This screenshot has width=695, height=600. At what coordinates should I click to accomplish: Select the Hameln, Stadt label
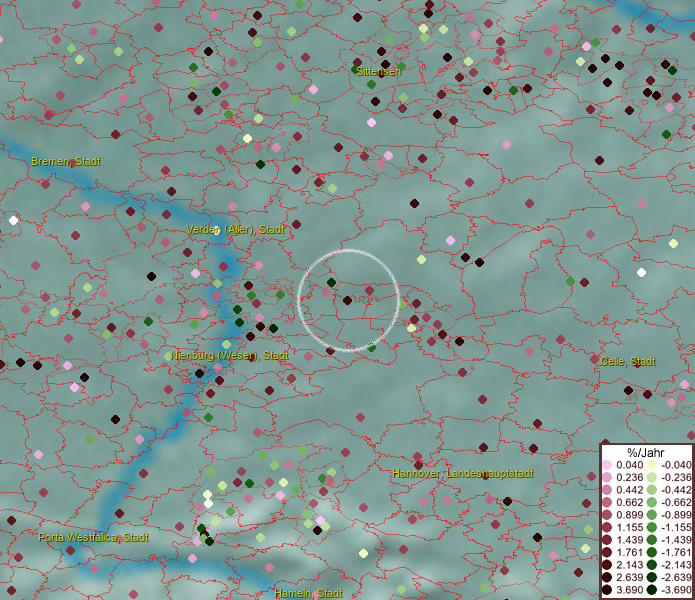(x=308, y=593)
